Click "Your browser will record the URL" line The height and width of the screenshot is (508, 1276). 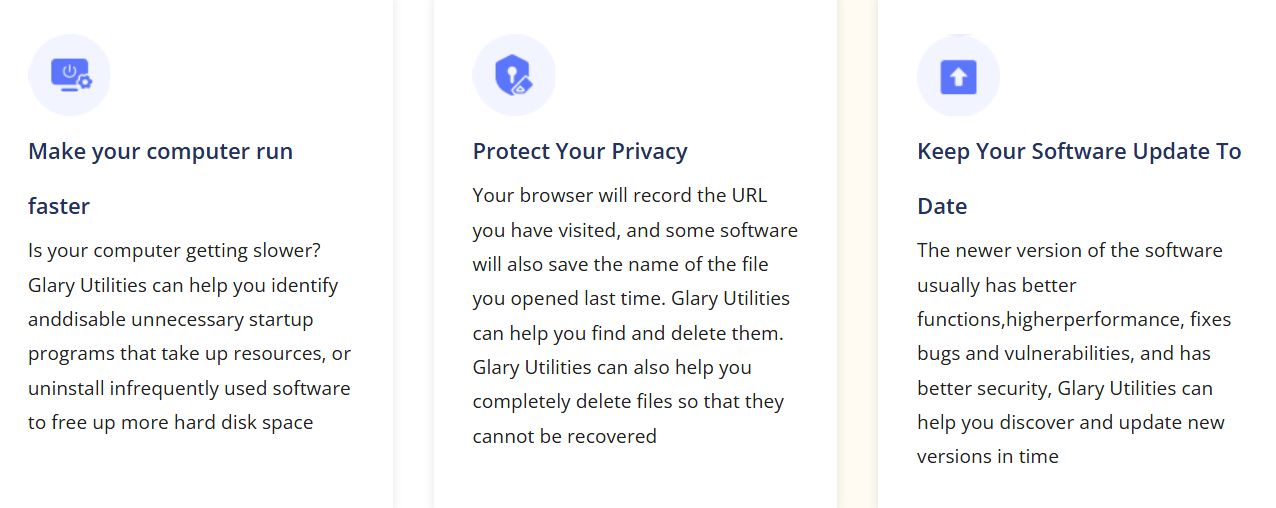click(x=620, y=195)
